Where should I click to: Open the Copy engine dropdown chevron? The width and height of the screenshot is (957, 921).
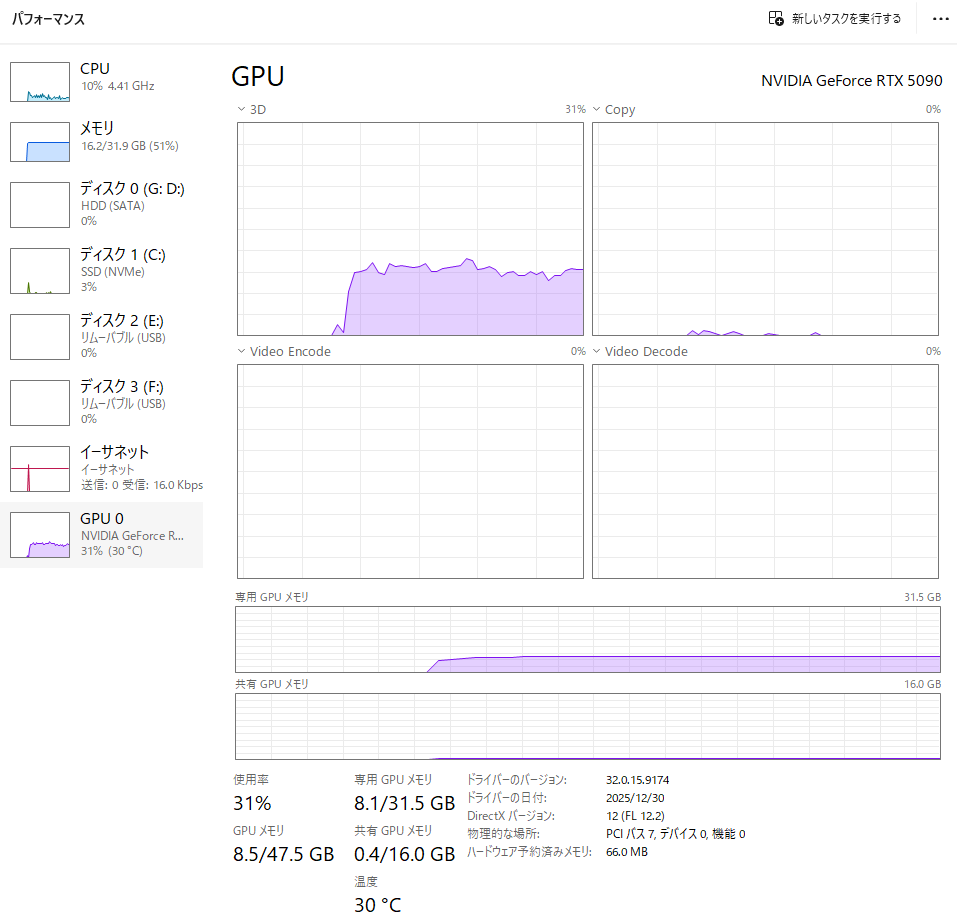click(x=597, y=109)
